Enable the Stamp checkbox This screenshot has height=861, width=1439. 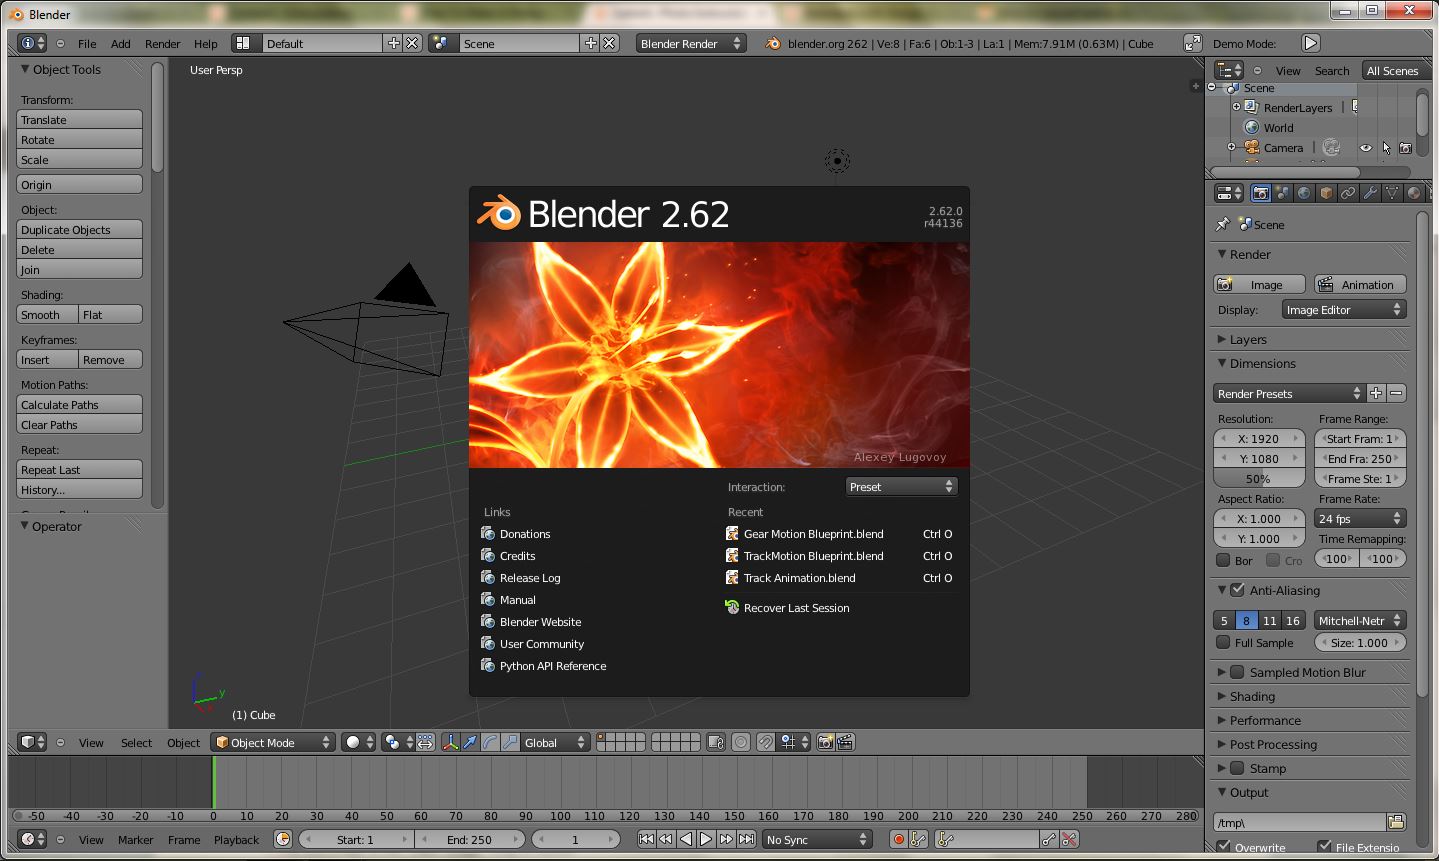point(1237,768)
